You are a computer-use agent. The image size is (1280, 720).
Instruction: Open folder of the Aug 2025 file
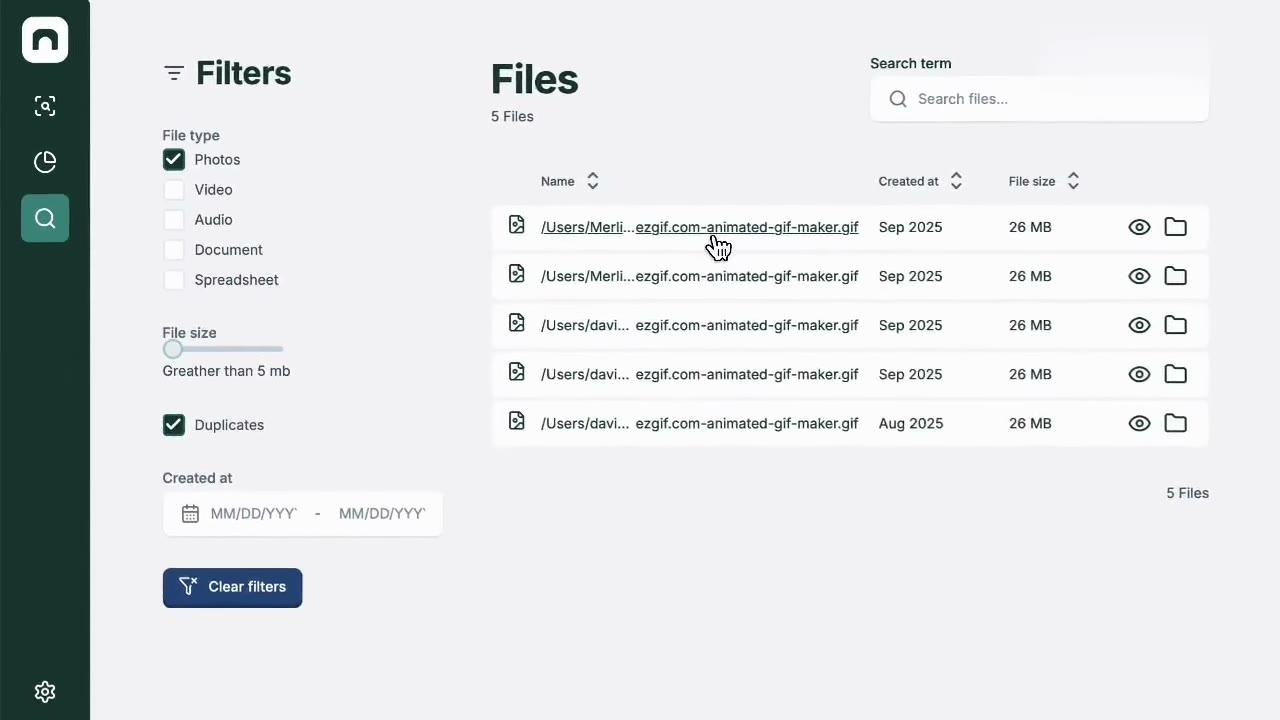pos(1176,423)
